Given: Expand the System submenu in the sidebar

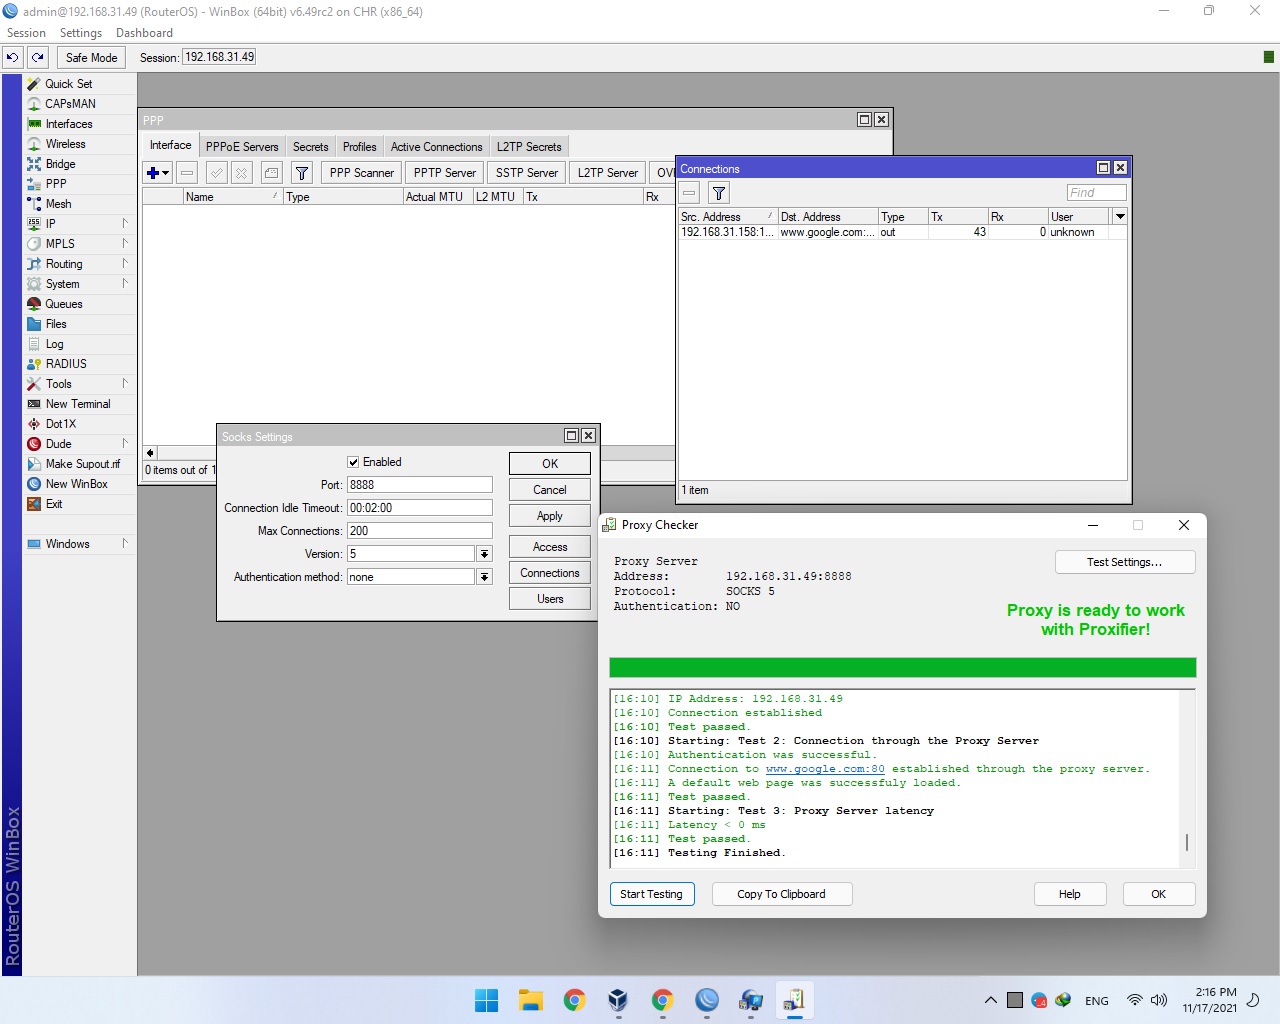Looking at the screenshot, I should 125,284.
